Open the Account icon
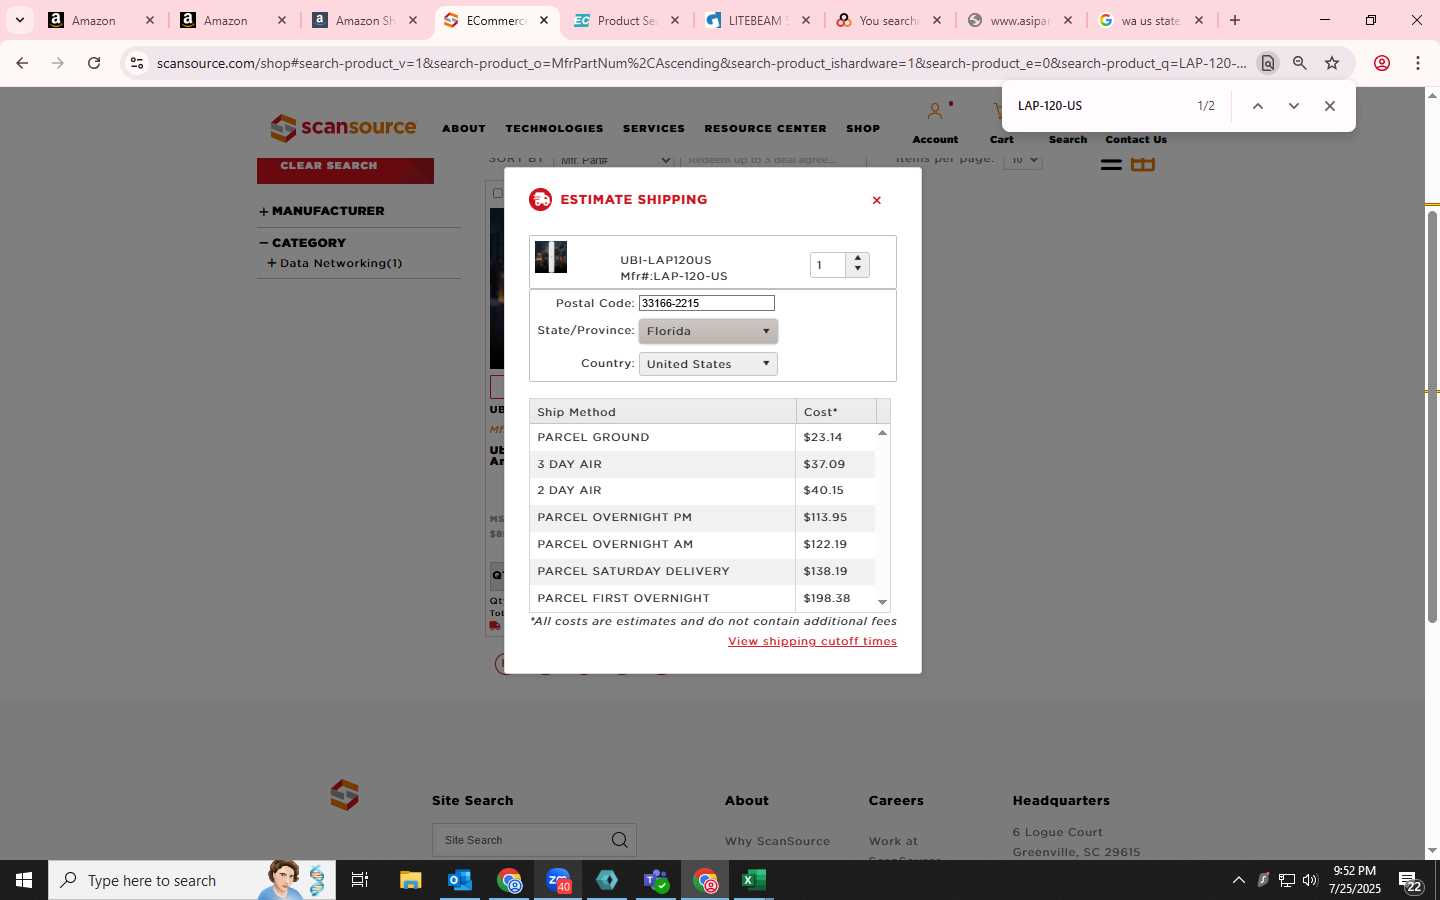The image size is (1440, 900). (x=935, y=111)
